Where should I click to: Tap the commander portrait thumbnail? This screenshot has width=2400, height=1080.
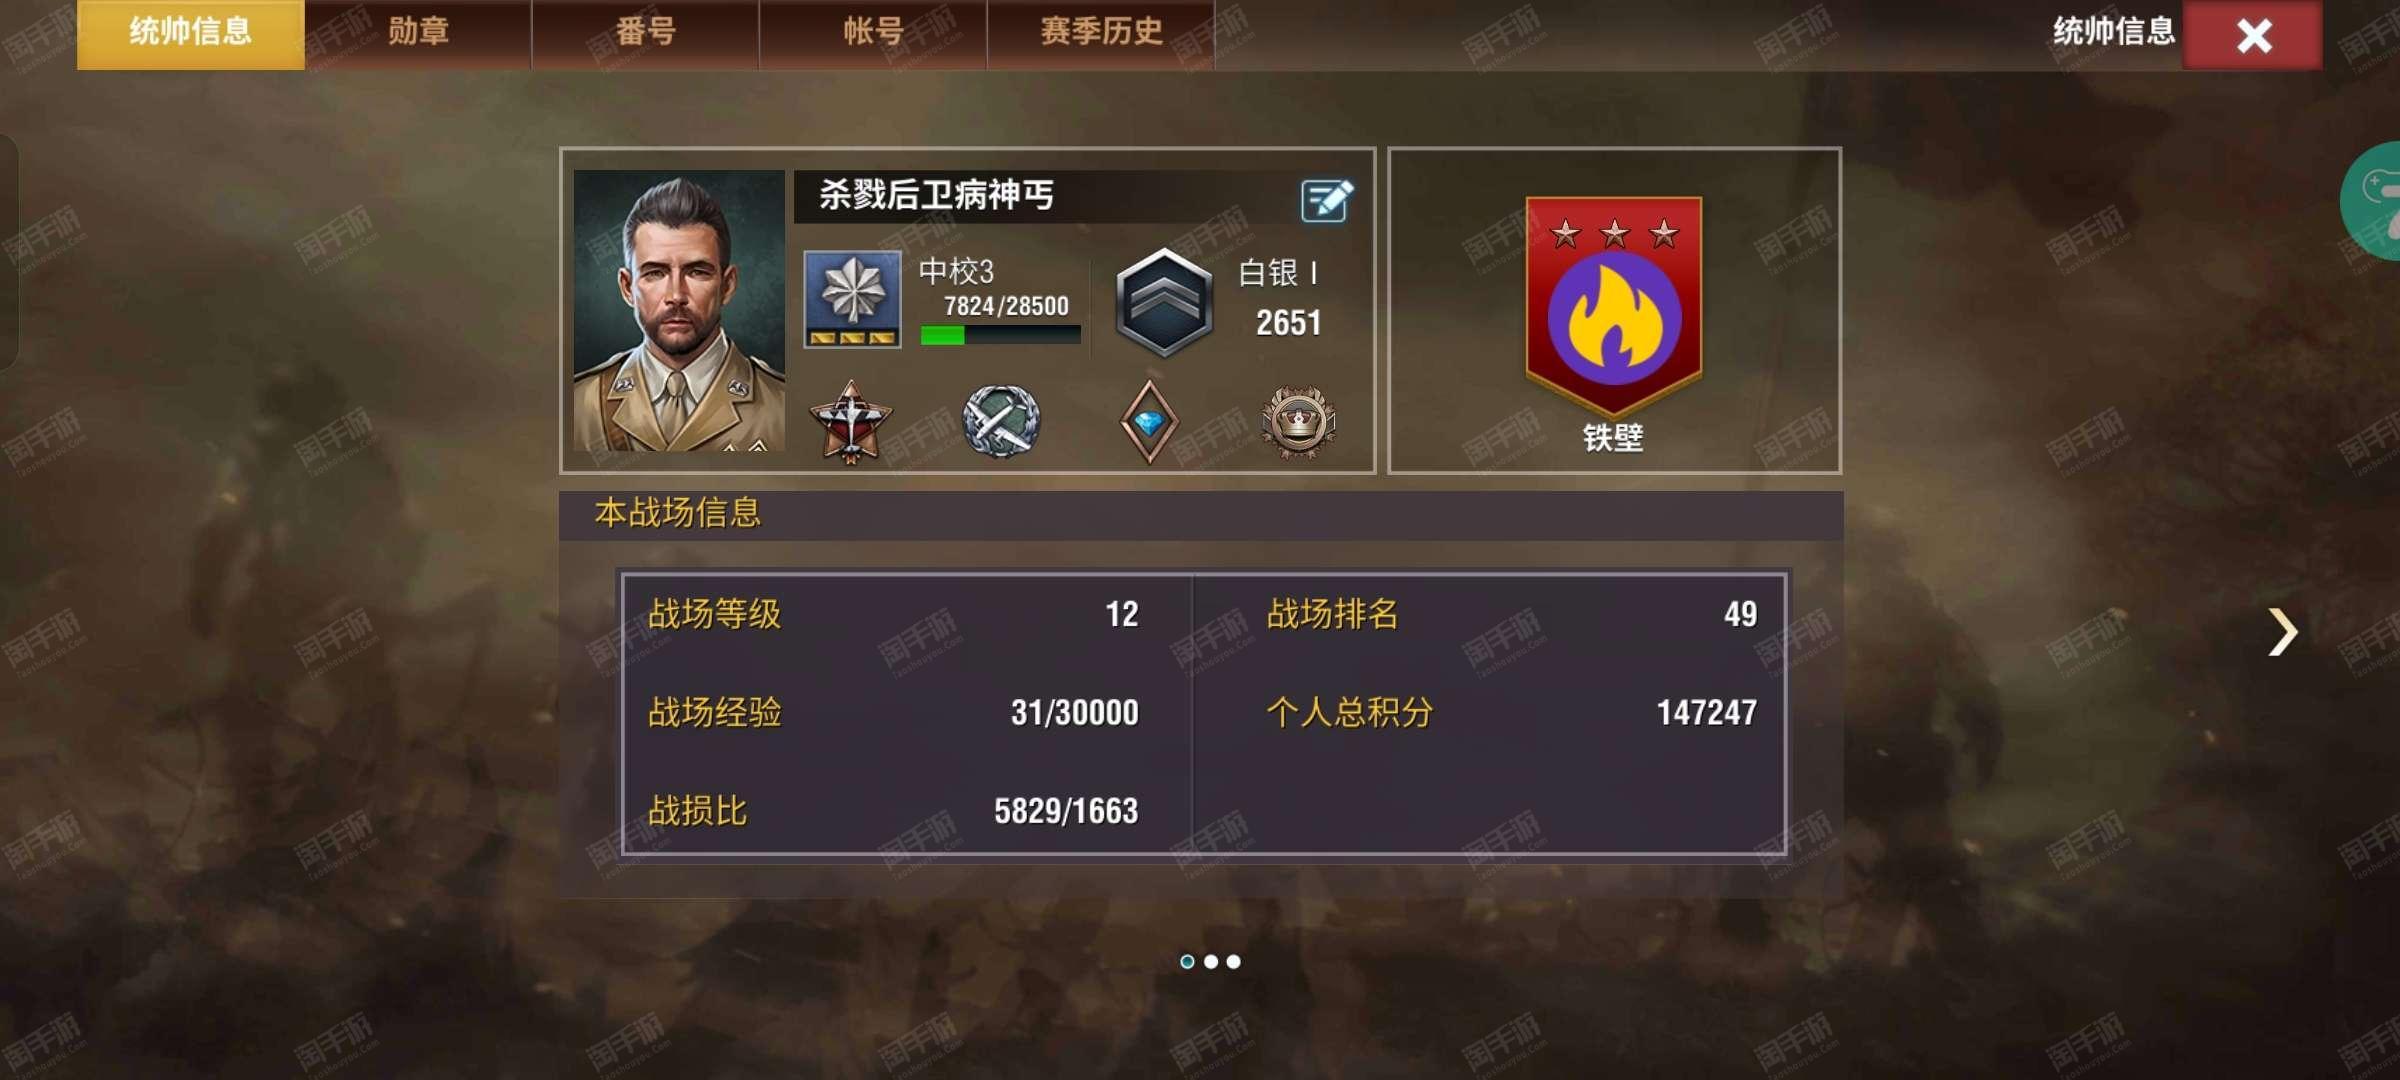[x=679, y=310]
